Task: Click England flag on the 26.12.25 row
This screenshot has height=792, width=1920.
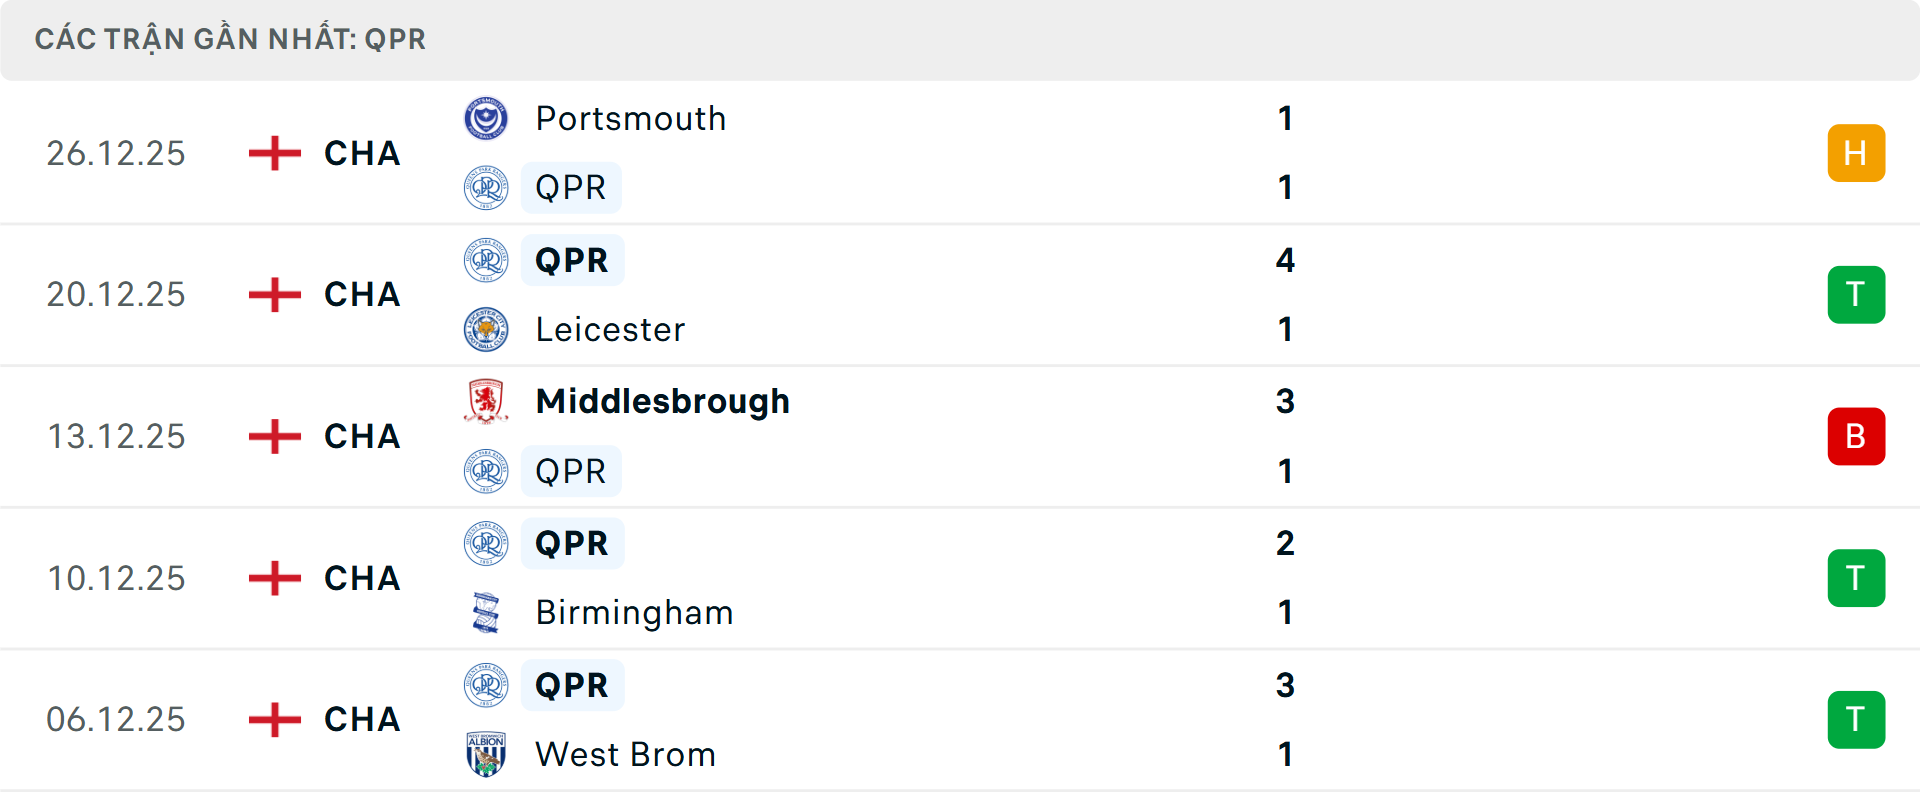Action: point(274,153)
